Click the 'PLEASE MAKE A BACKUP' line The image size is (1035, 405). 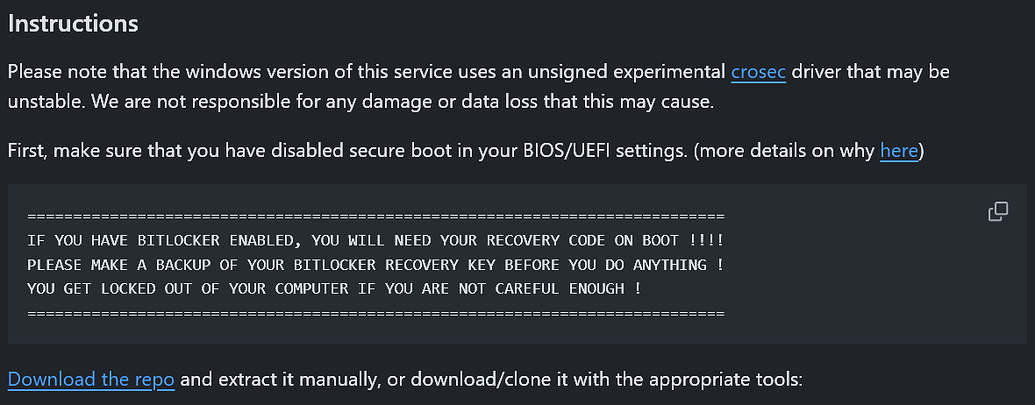tap(376, 265)
